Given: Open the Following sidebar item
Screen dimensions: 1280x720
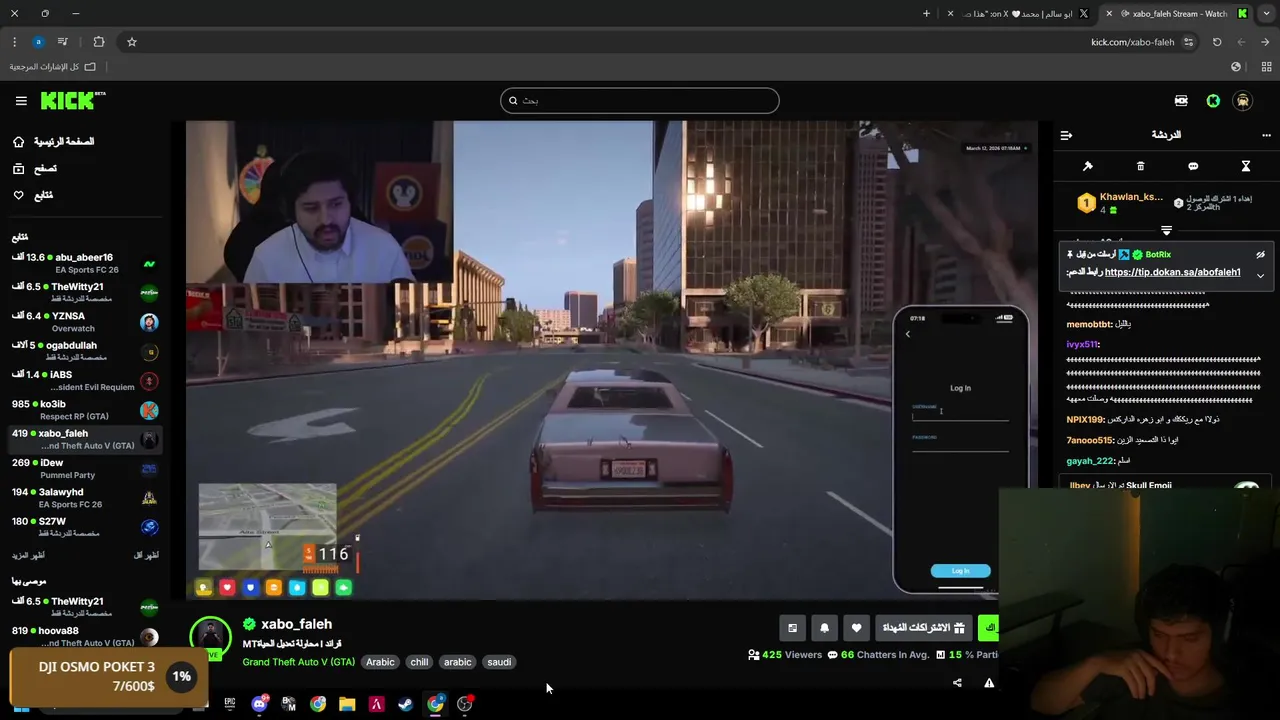Looking at the screenshot, I should click(33, 195).
